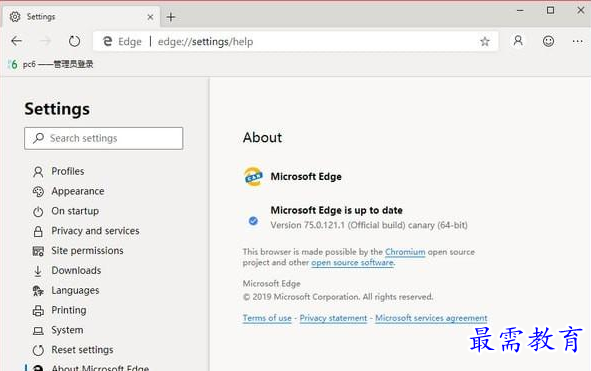Open the Chromium hyperlink

point(405,252)
